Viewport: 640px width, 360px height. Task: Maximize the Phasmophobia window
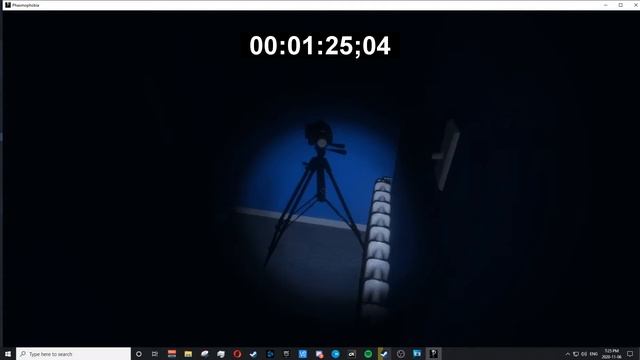tap(621, 5)
